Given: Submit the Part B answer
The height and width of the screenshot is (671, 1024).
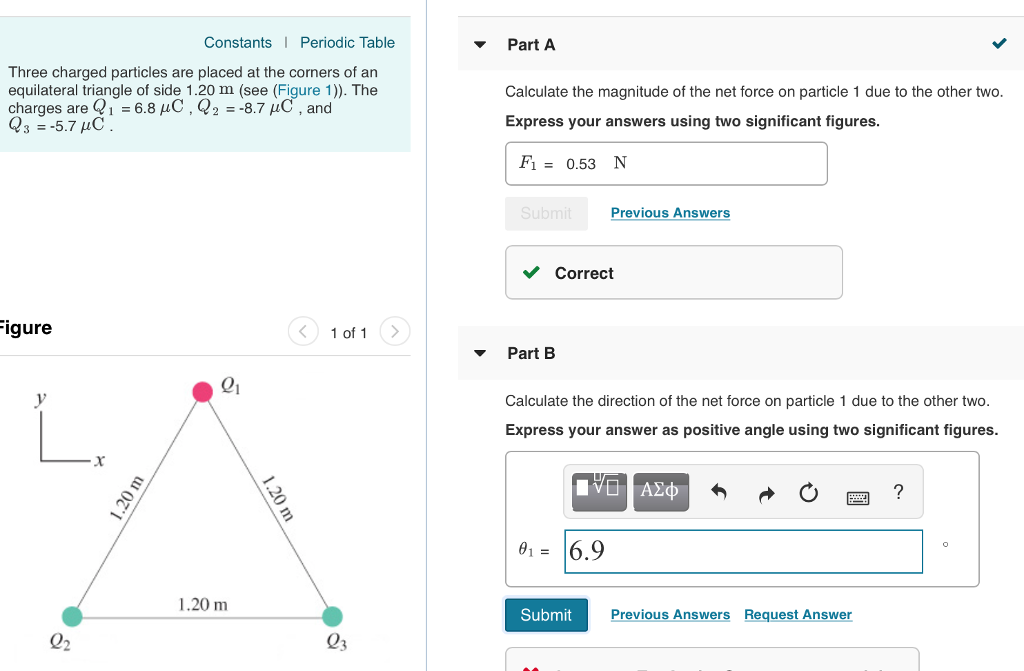Looking at the screenshot, I should coord(546,614).
